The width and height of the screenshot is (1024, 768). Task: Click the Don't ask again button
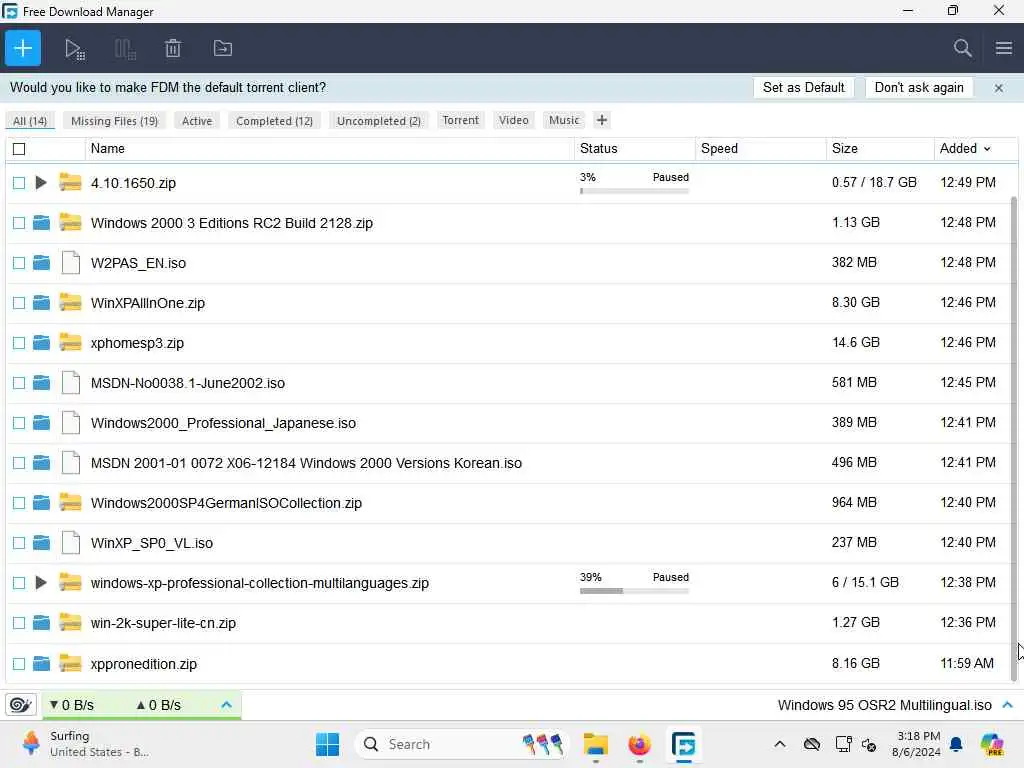[x=919, y=88]
